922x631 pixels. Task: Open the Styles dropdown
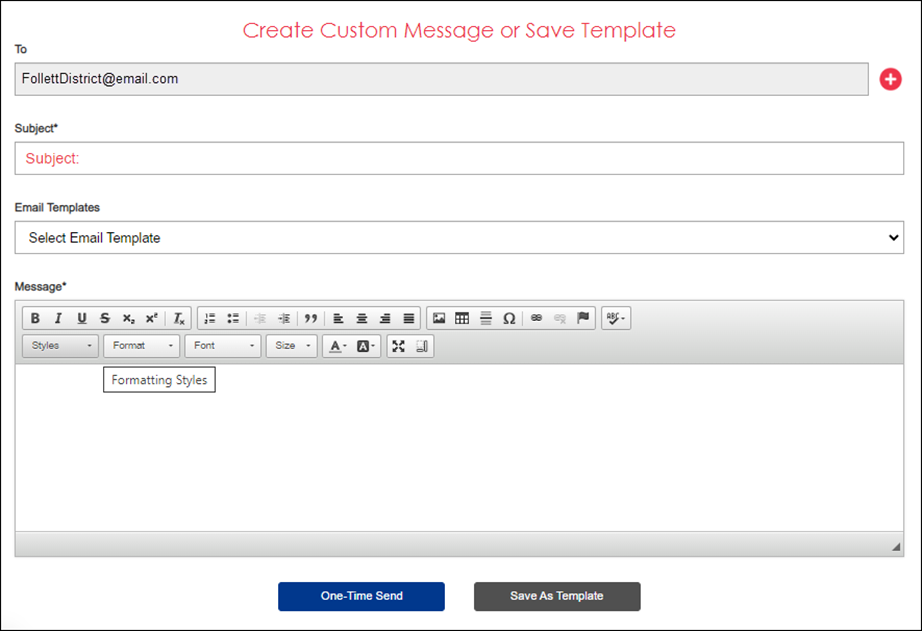pyautogui.click(x=61, y=346)
